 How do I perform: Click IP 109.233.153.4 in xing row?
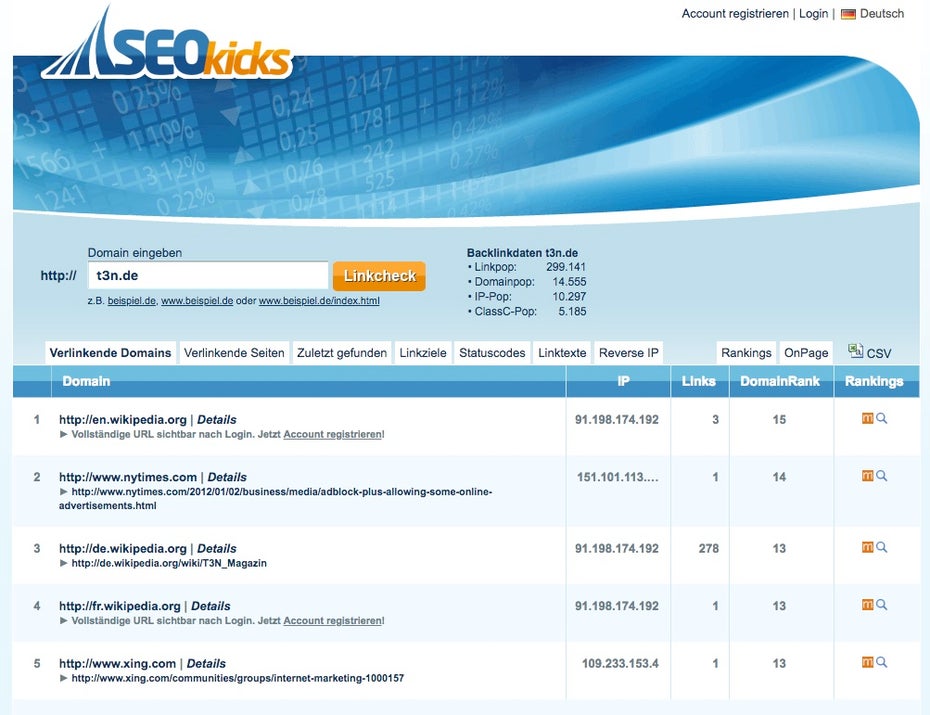[x=620, y=663]
